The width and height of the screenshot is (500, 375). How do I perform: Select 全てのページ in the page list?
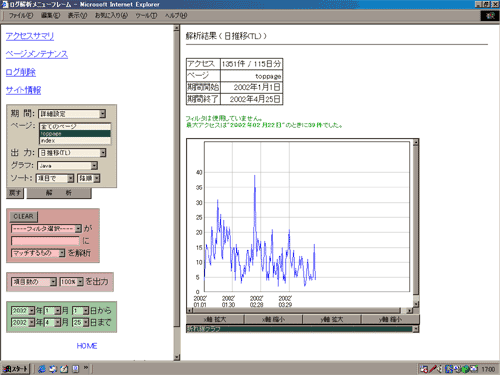pyautogui.click(x=75, y=127)
